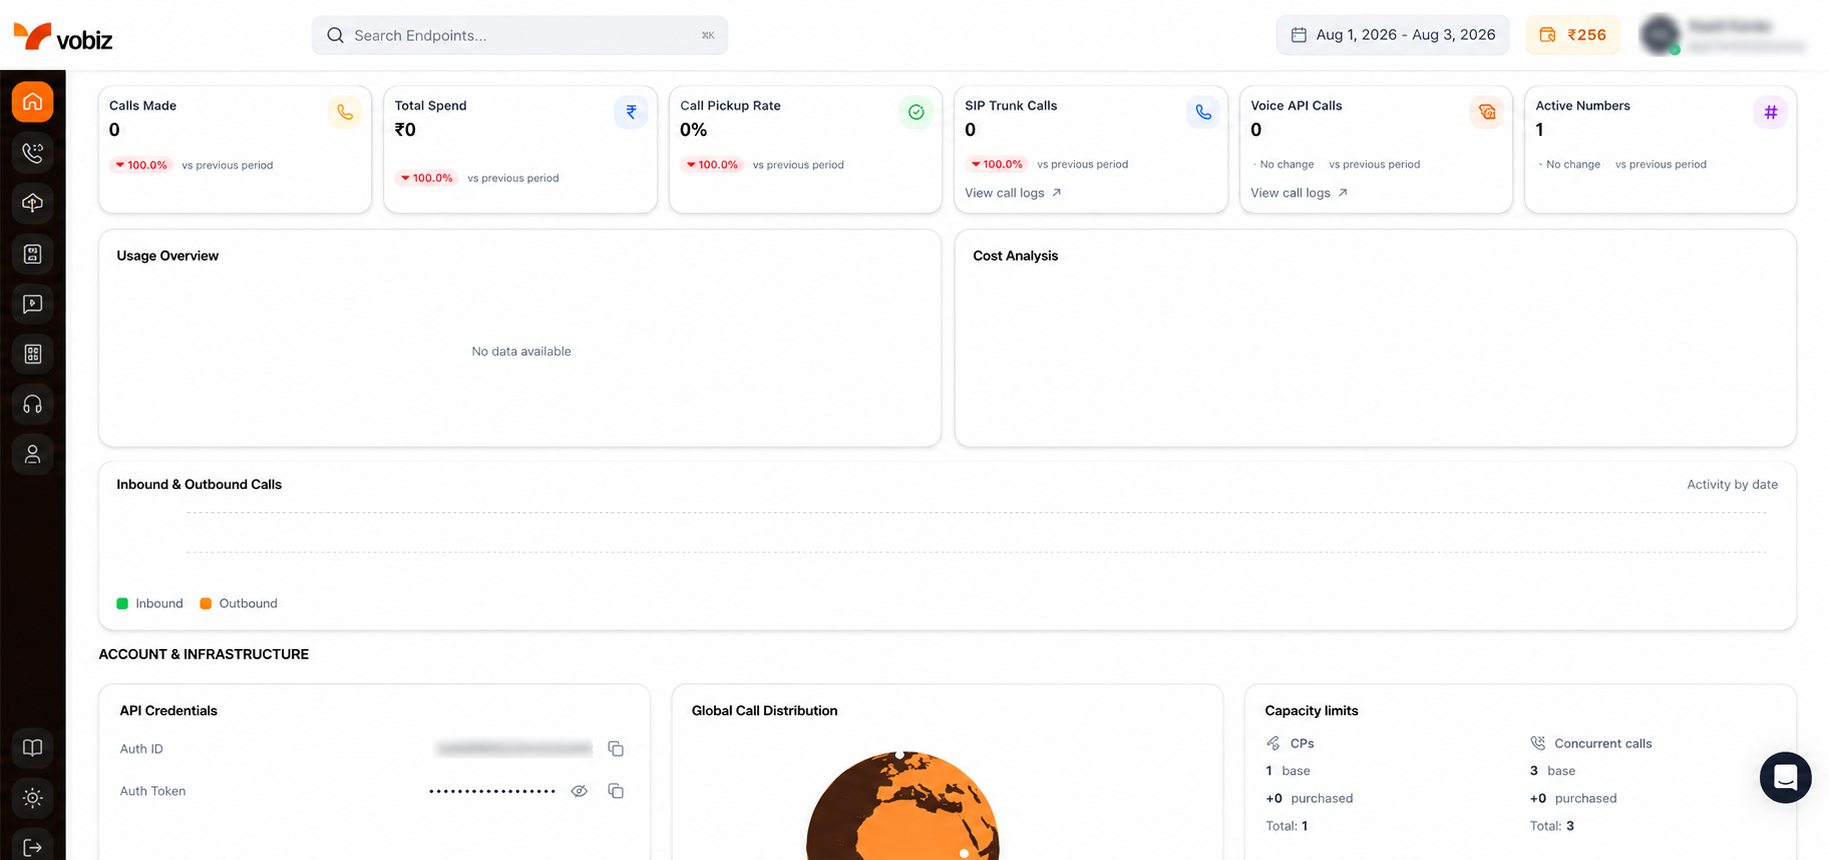Copy the Auth Token value
Viewport: 1829px width, 860px height.
[x=616, y=791]
